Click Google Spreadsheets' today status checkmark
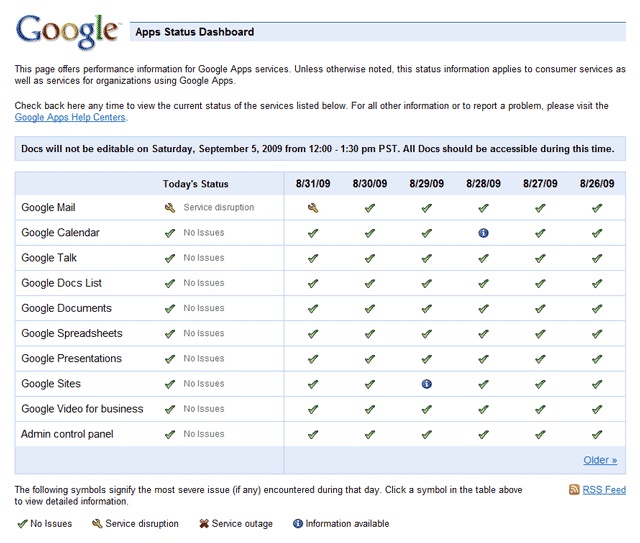This screenshot has height=543, width=640. 170,334
